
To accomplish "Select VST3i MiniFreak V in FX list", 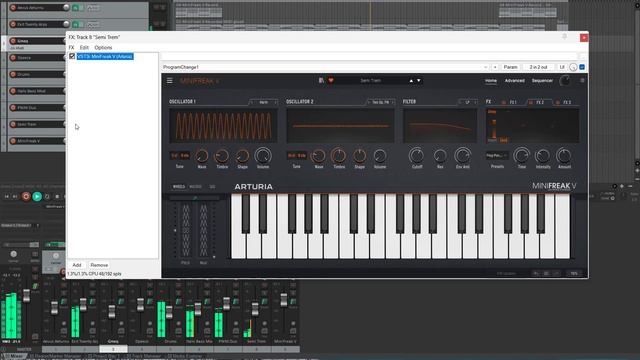I will coord(105,56).
